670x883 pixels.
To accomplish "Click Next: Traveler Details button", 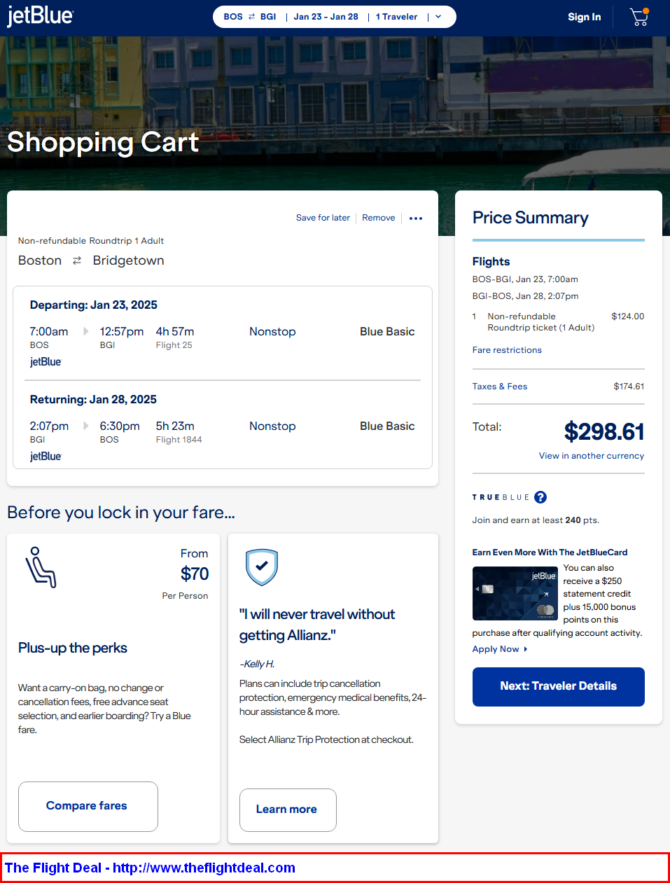I will click(x=559, y=686).
